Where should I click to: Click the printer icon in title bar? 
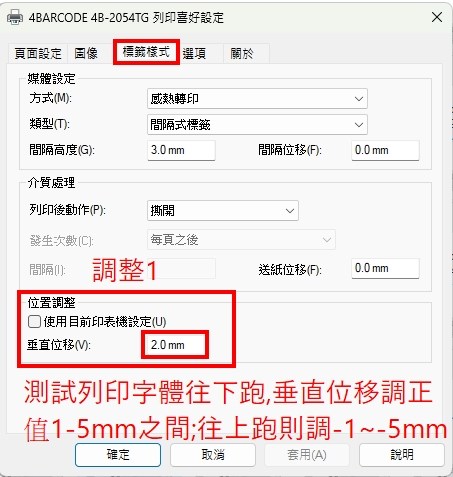(x=15, y=17)
